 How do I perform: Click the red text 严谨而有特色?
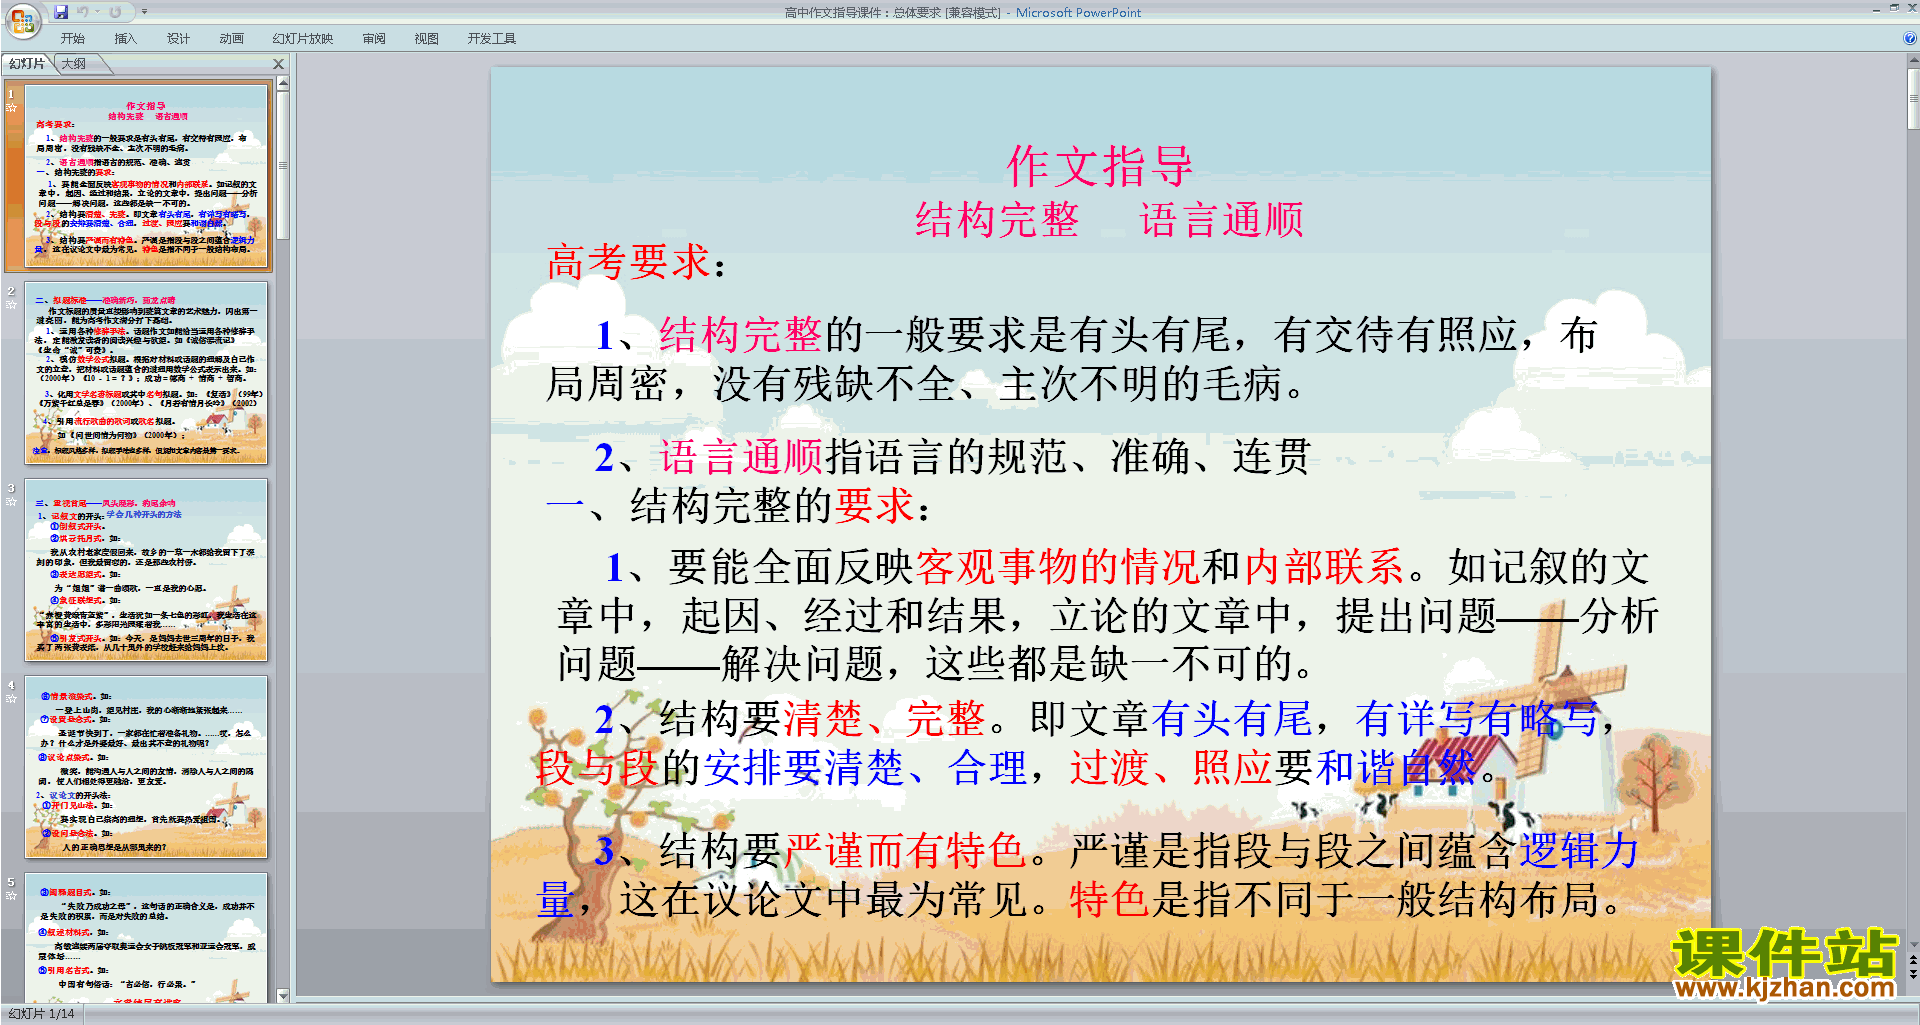coord(906,851)
